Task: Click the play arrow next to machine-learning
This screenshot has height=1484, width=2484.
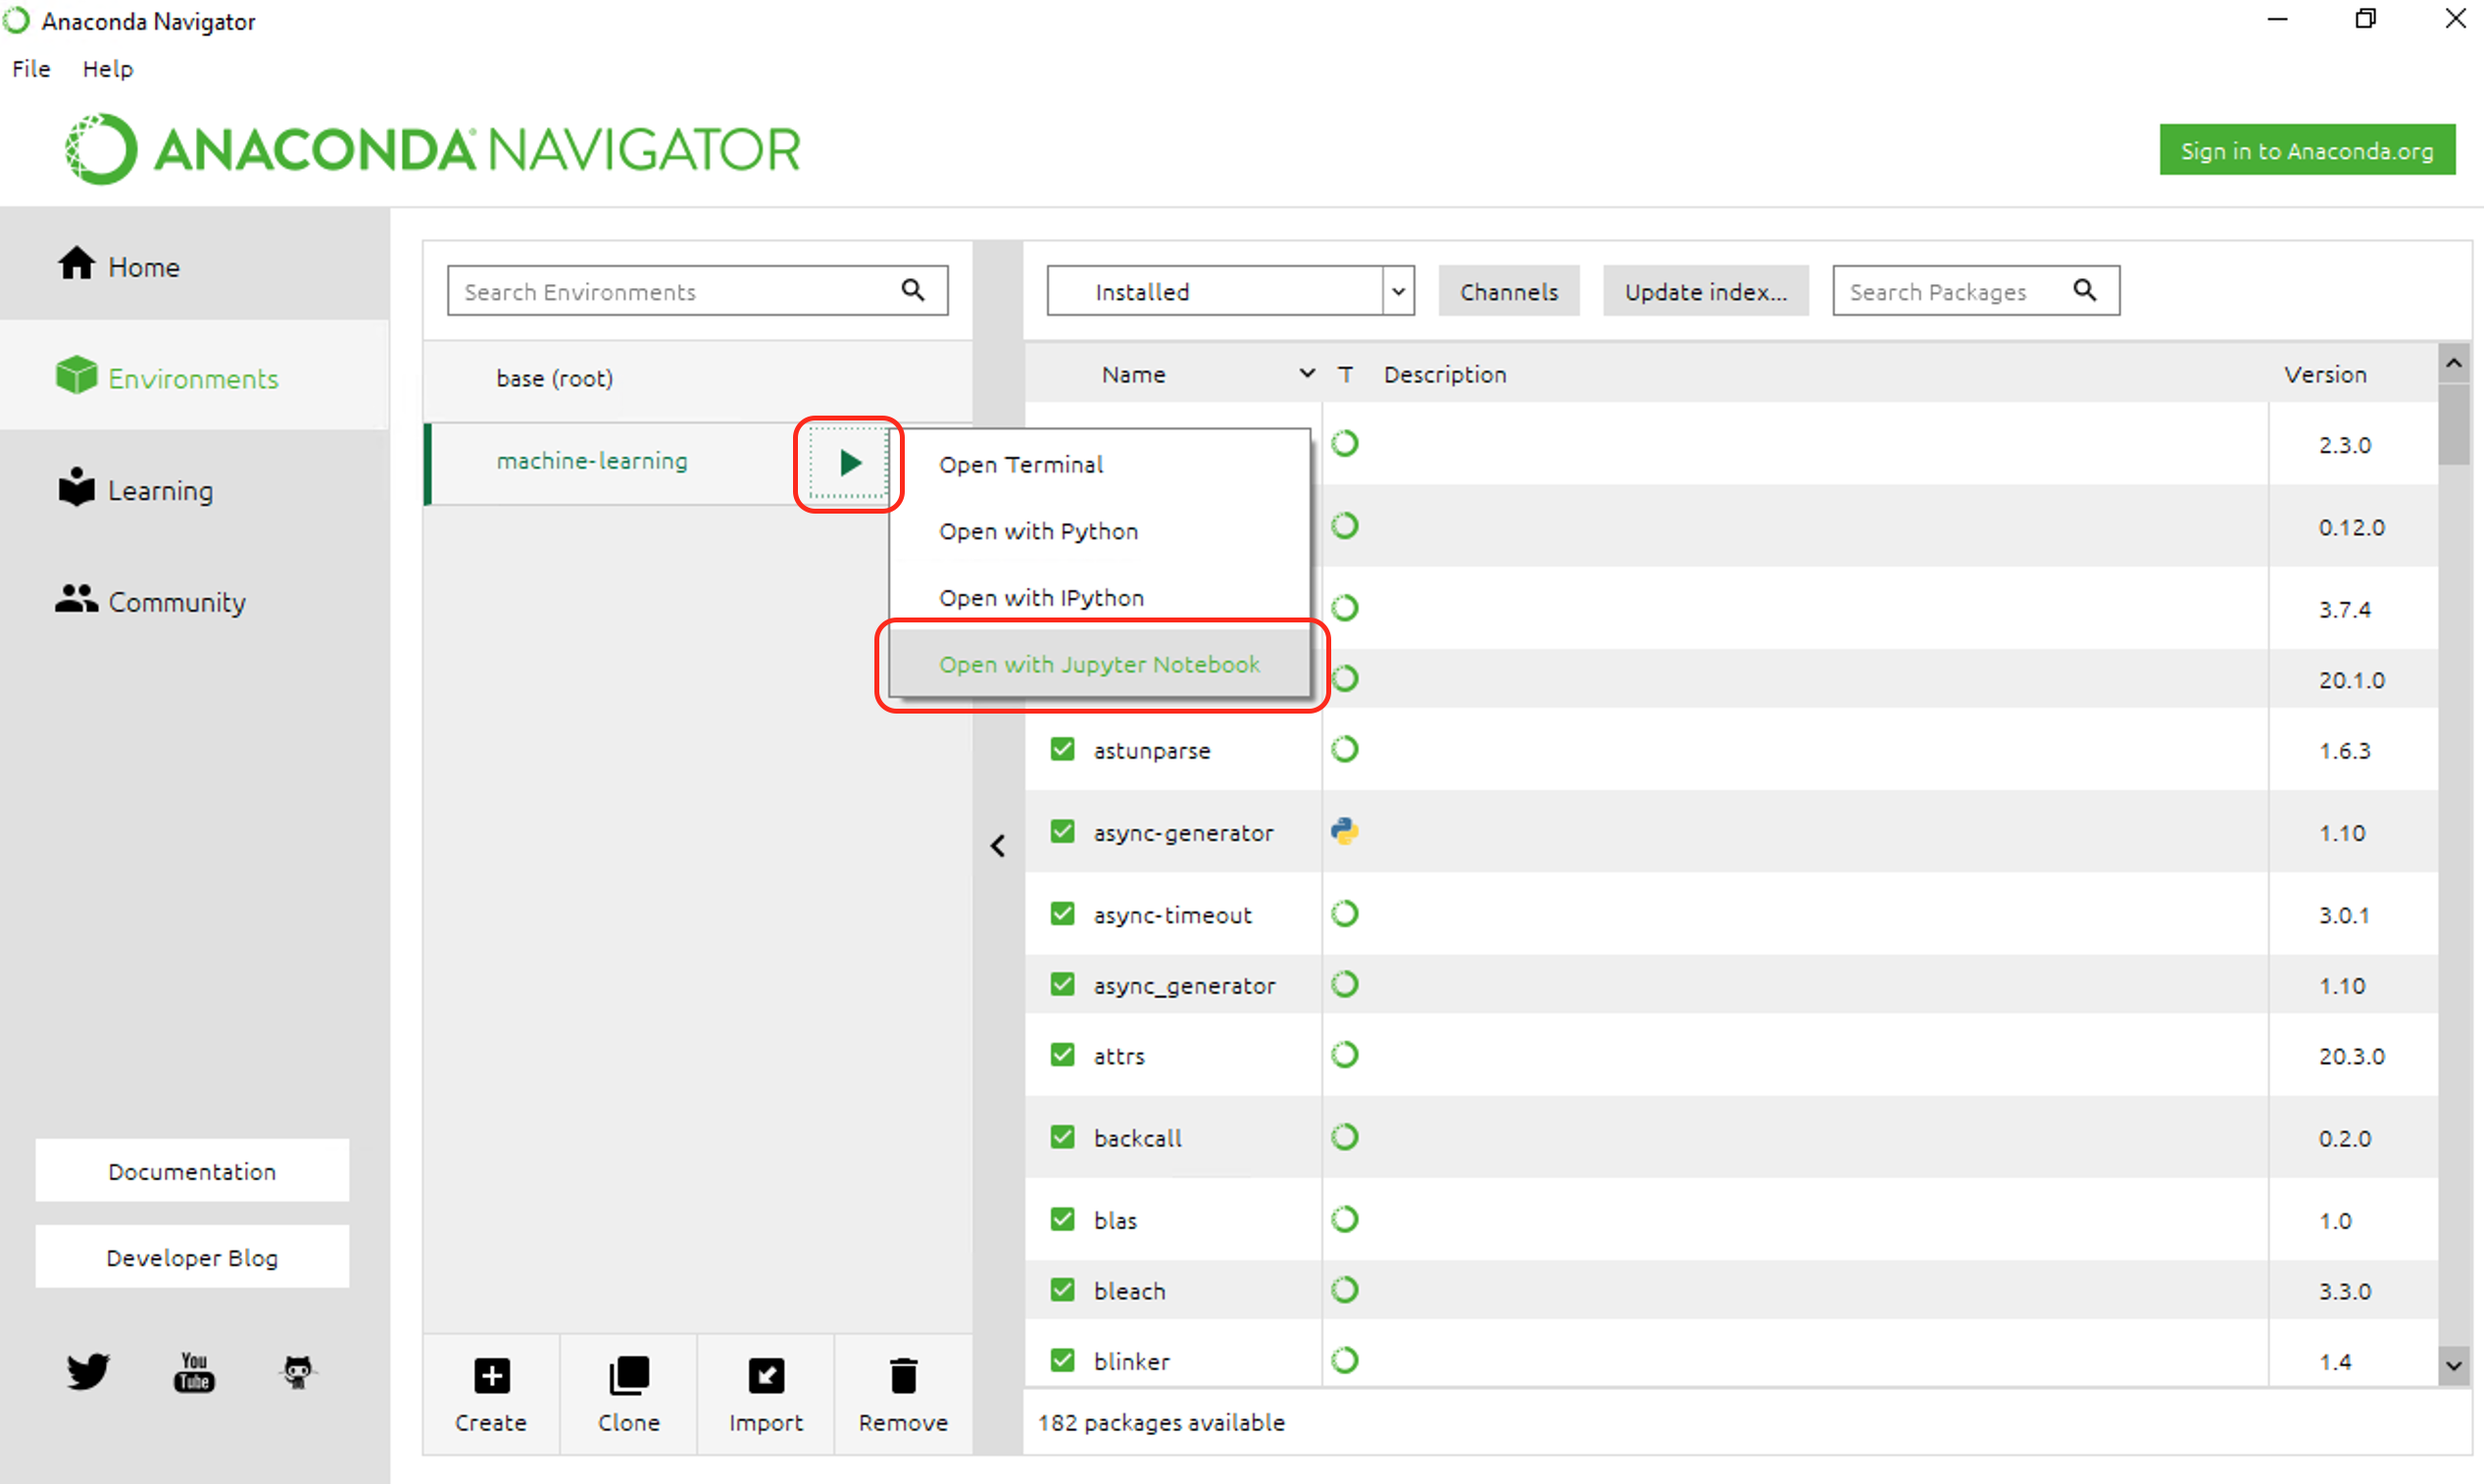Action: point(849,463)
